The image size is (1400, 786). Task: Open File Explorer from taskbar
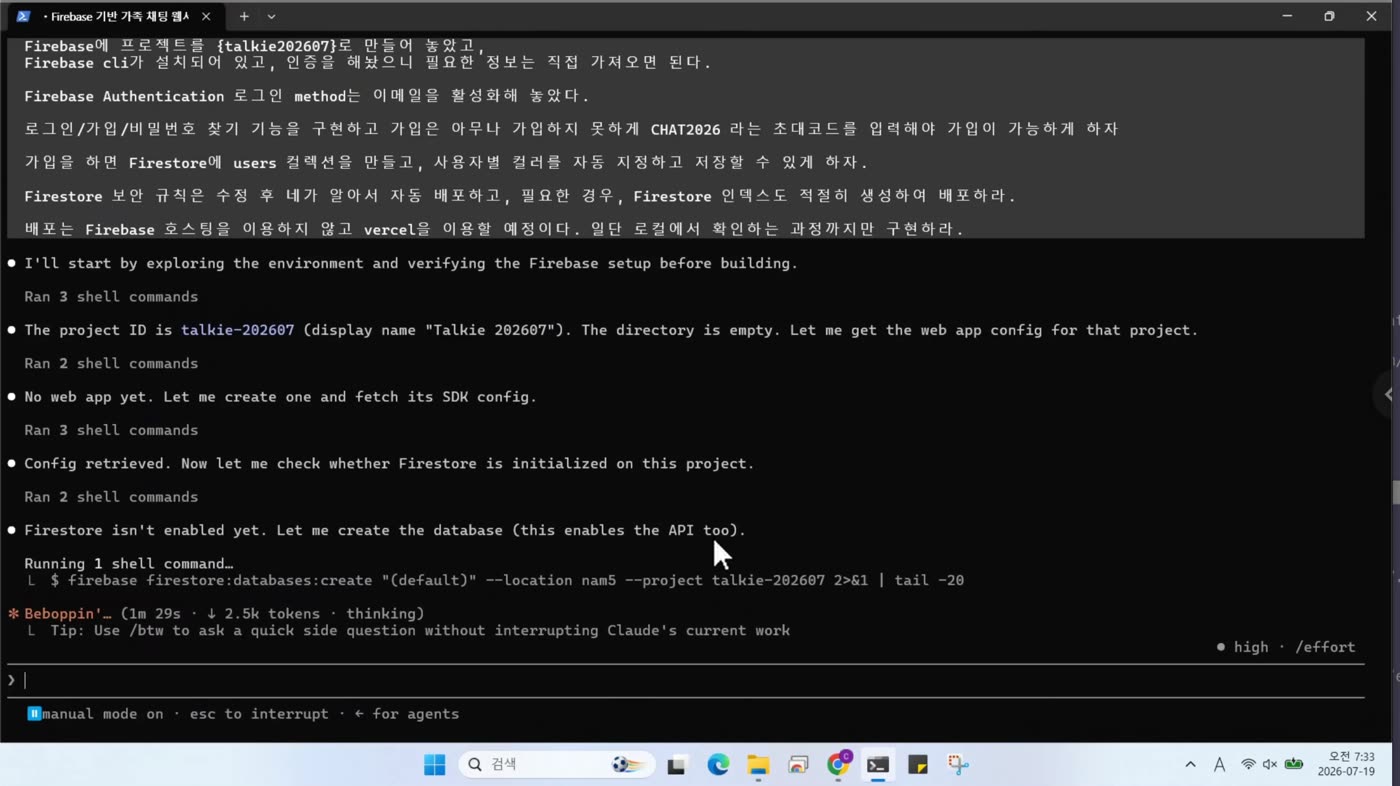758,765
